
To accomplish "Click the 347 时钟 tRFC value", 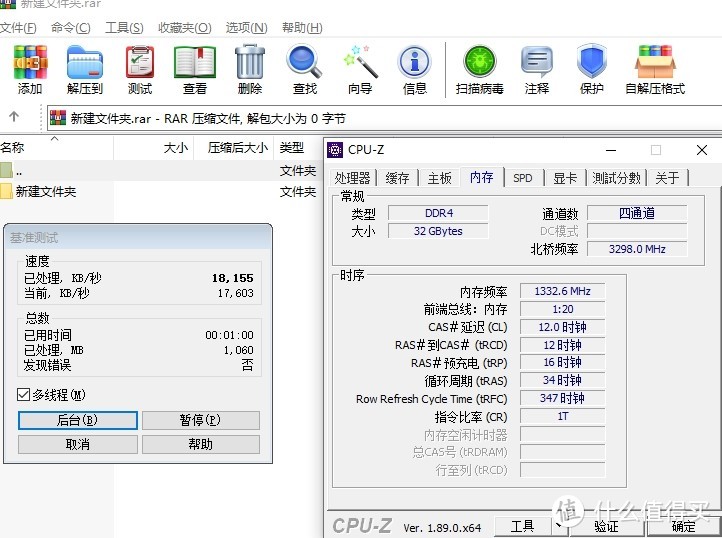I will click(x=563, y=398).
